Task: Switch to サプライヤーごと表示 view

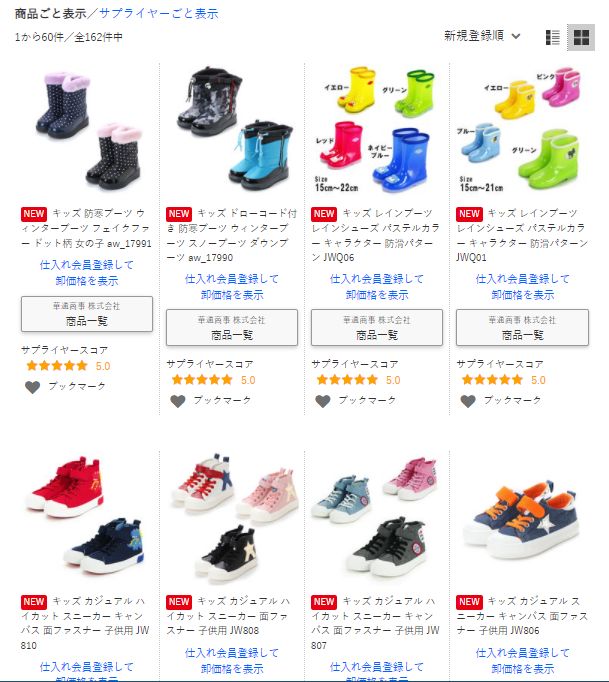Action: coord(159,13)
